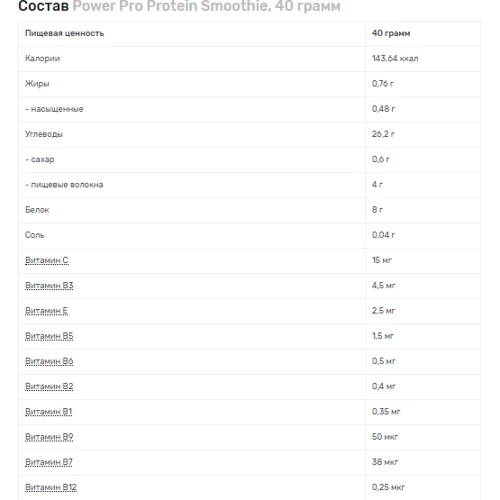Click the Состав Power Pro heading
Image resolution: width=500 pixels, height=500 pixels.
click(179, 6)
